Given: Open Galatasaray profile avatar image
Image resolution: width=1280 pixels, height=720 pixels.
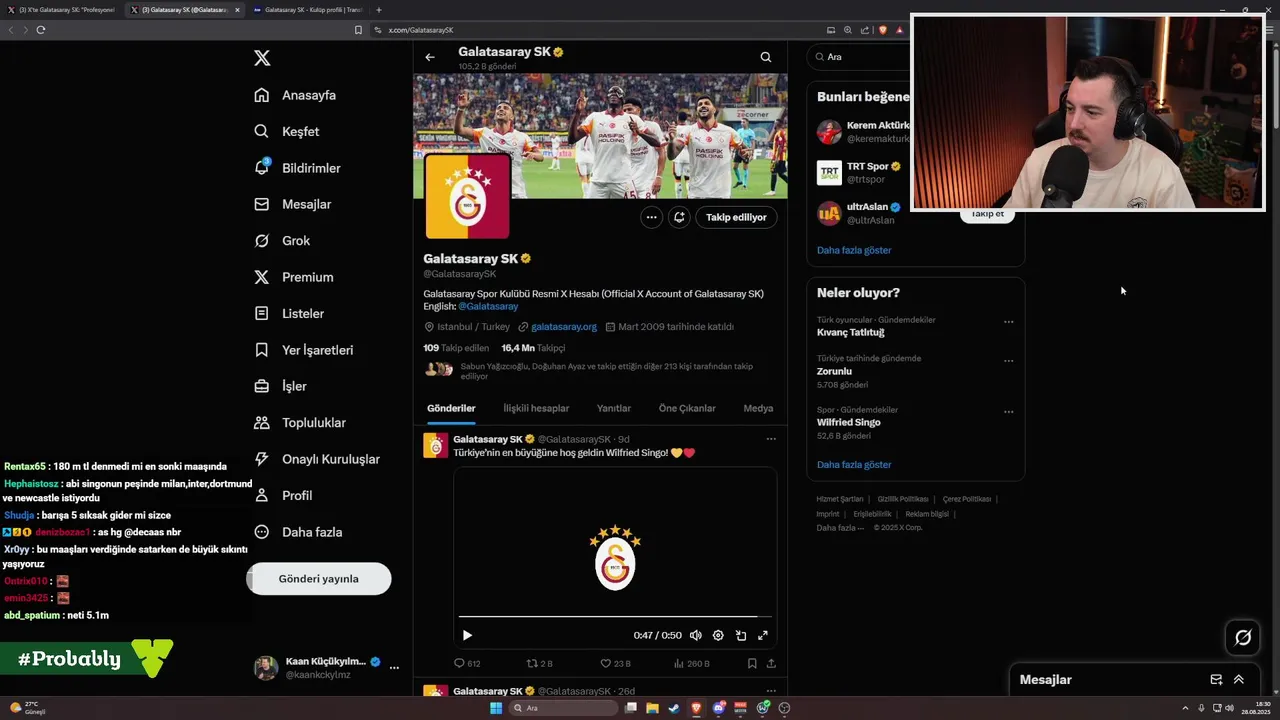Looking at the screenshot, I should pos(467,197).
